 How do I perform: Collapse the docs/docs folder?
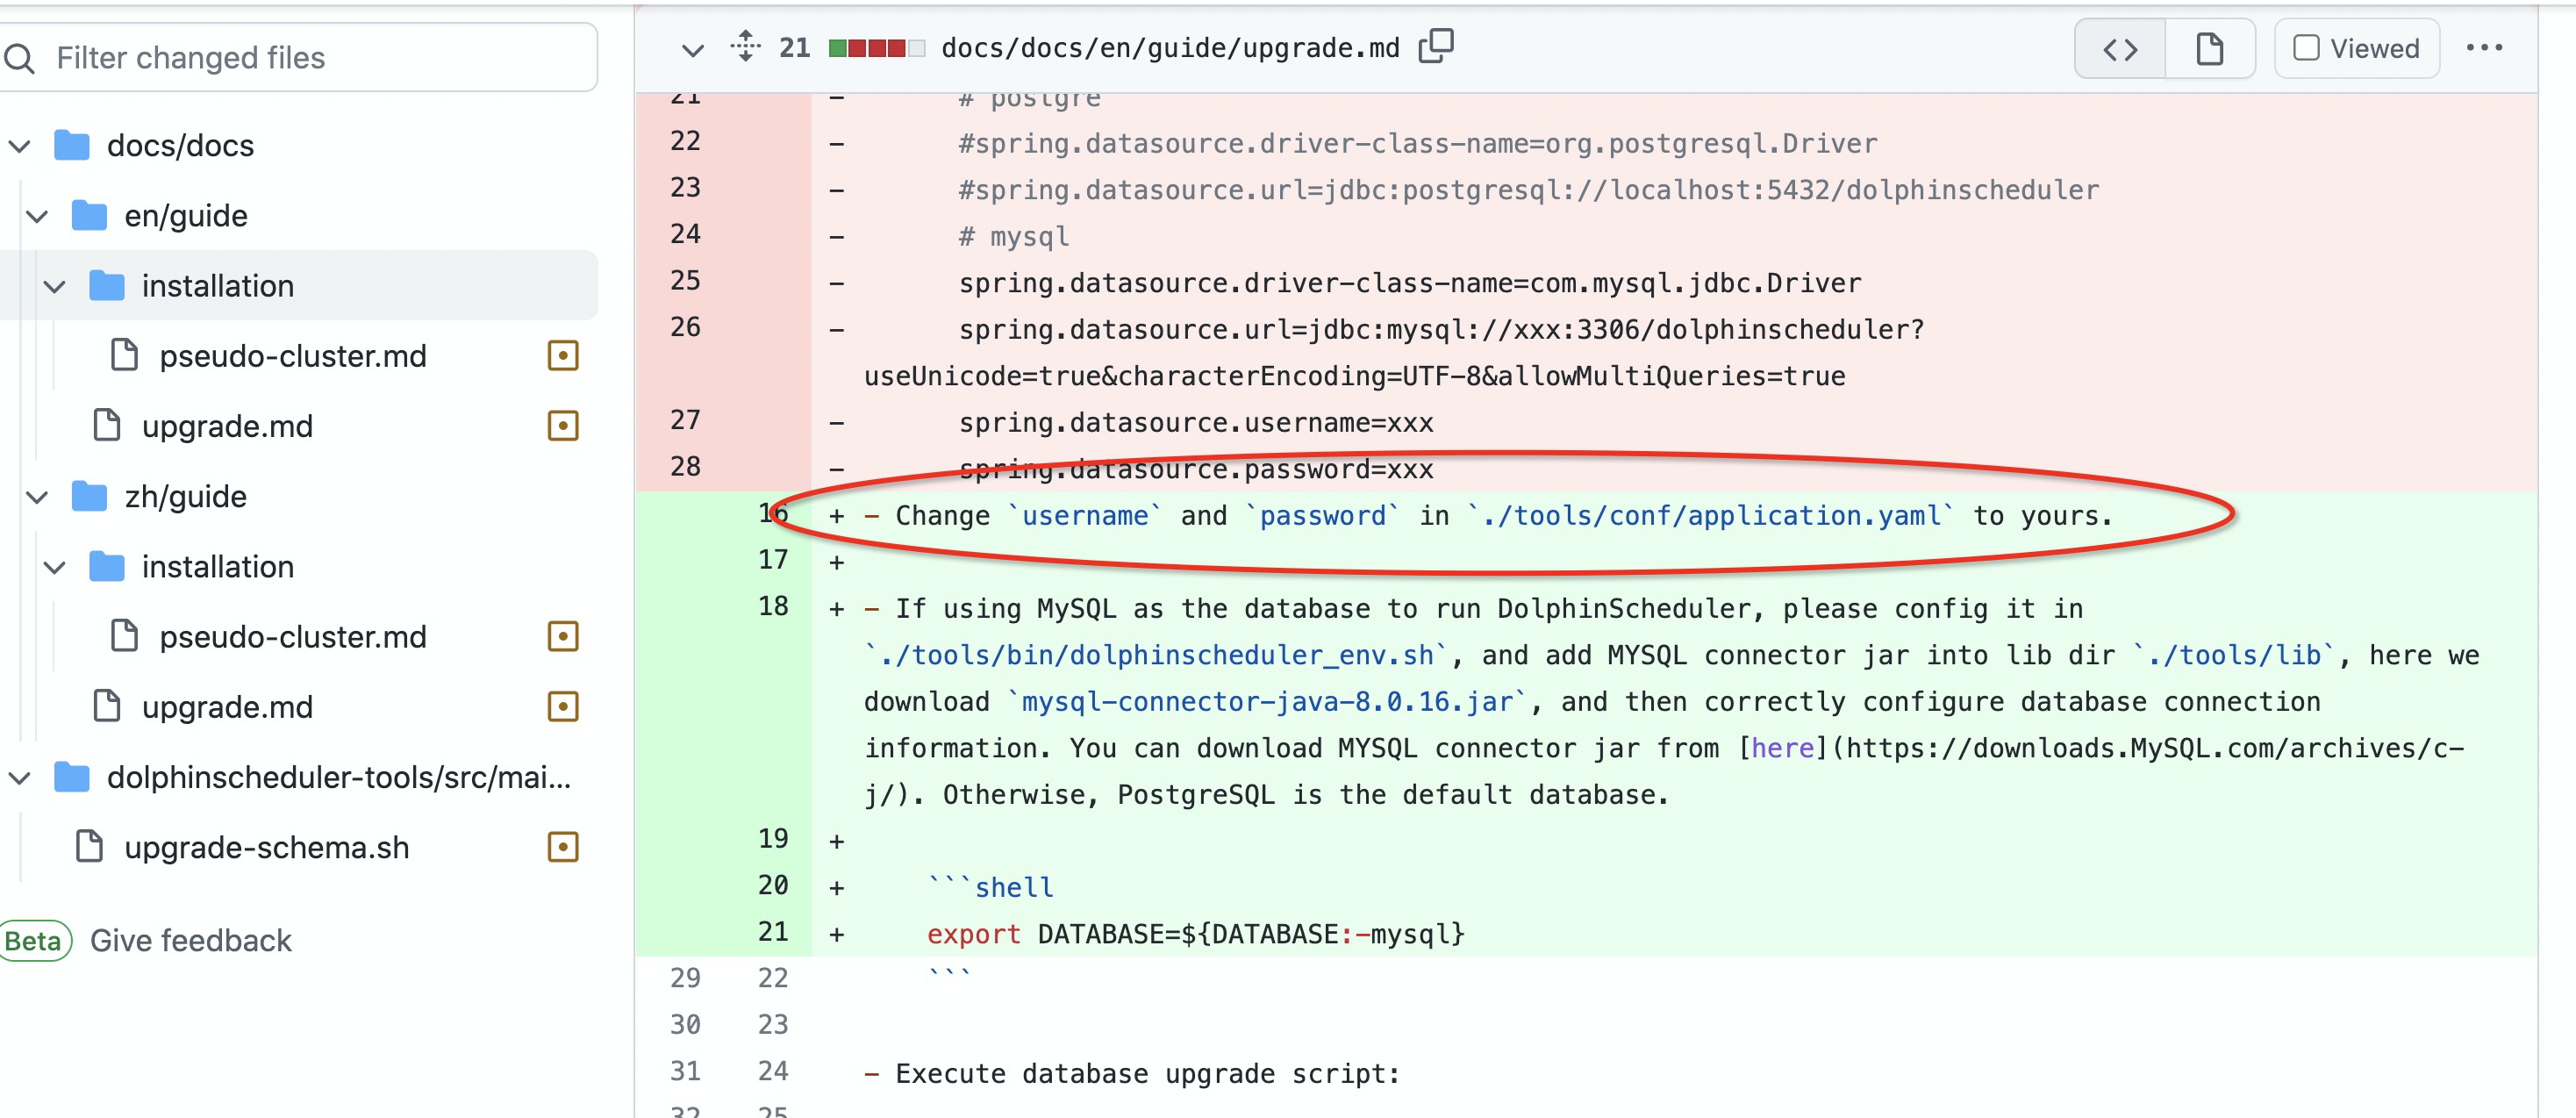(x=20, y=146)
